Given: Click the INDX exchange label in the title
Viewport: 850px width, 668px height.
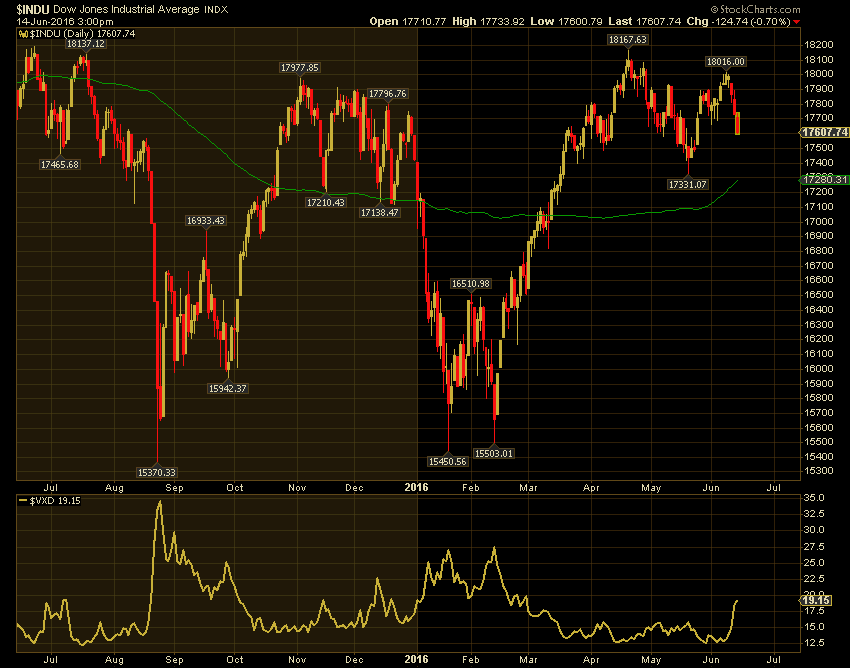Looking at the screenshot, I should [x=216, y=10].
